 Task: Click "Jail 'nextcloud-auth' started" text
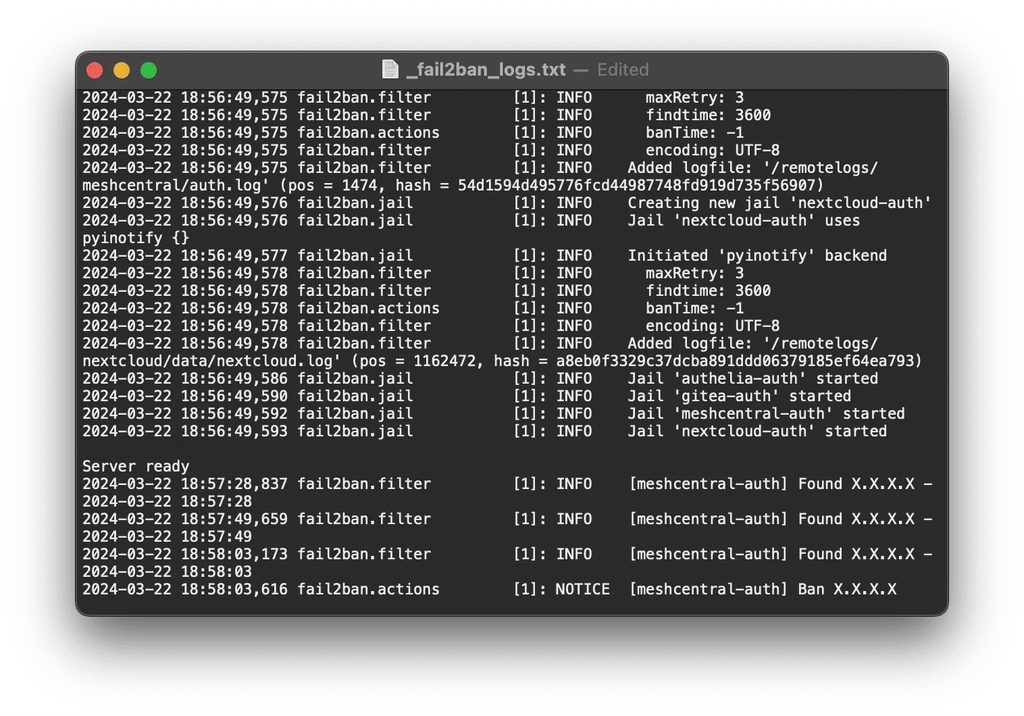758,431
